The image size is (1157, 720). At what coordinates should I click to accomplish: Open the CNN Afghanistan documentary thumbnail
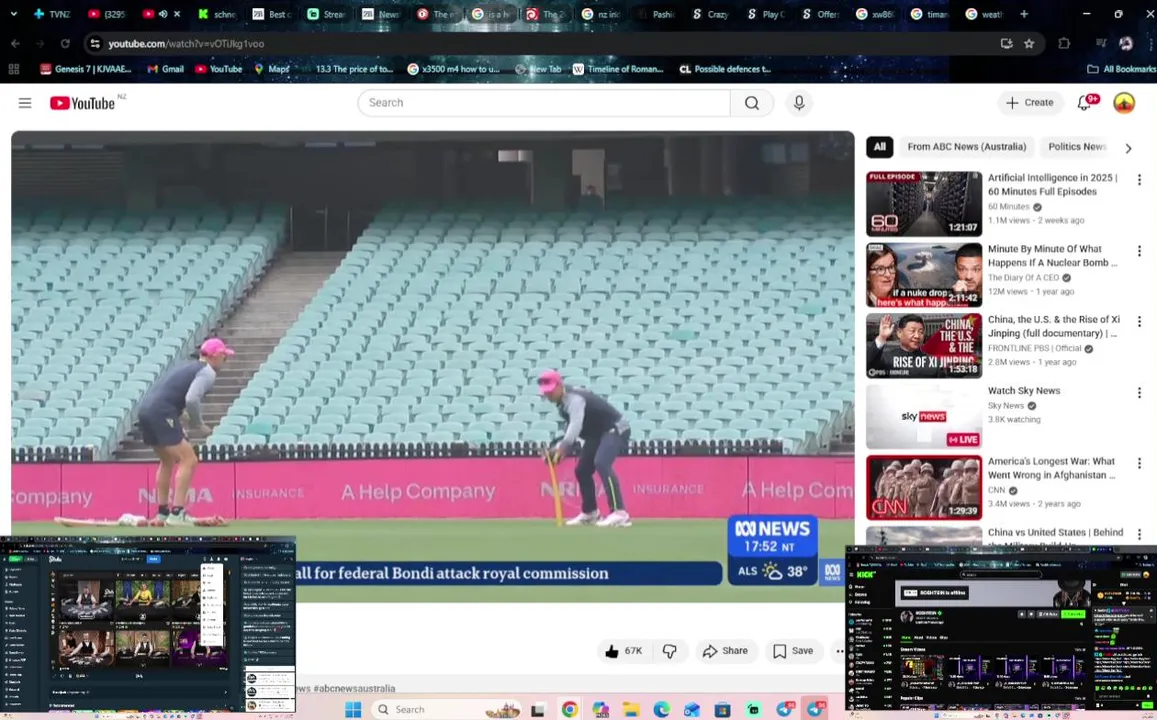tap(924, 488)
